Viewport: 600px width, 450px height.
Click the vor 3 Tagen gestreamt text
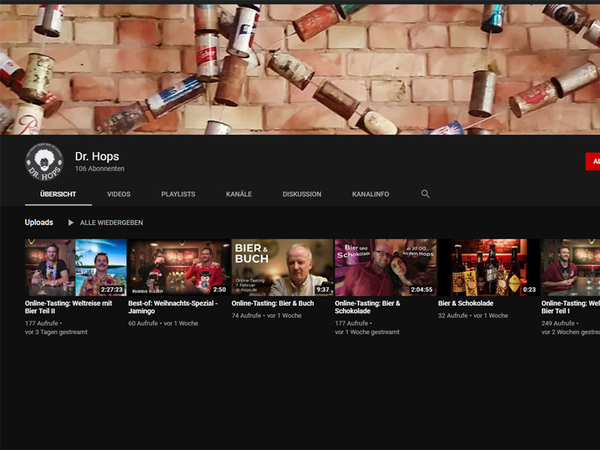(x=56, y=332)
